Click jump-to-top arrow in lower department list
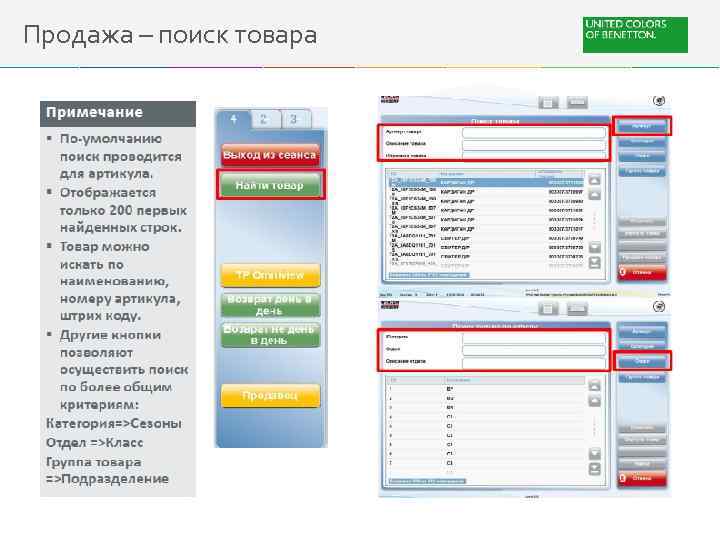 (x=594, y=386)
